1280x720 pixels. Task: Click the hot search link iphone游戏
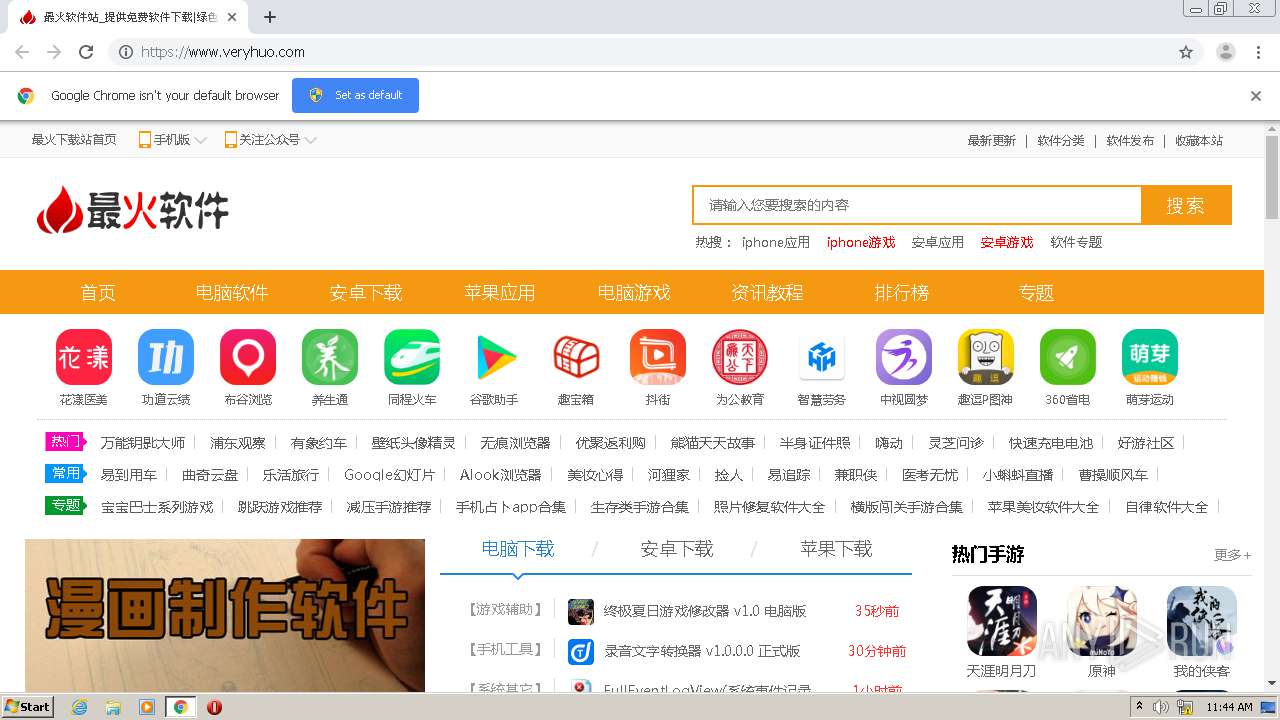pyautogui.click(x=861, y=242)
